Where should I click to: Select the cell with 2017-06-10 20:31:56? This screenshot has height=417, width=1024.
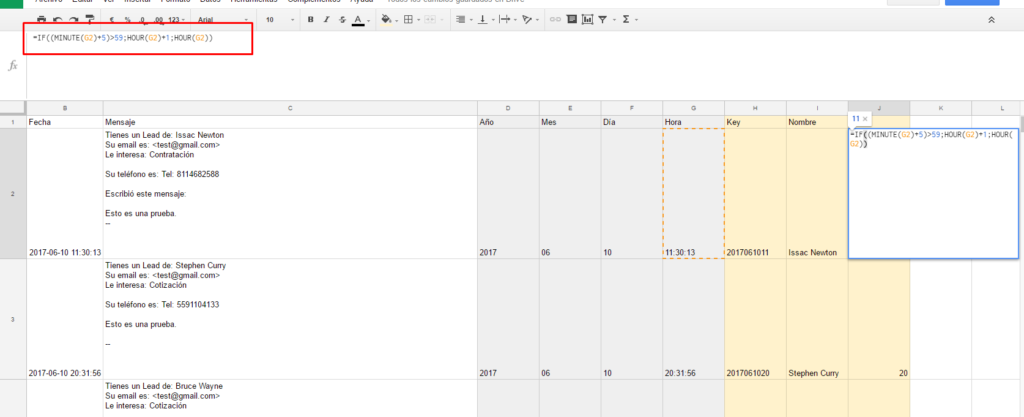tap(65, 319)
